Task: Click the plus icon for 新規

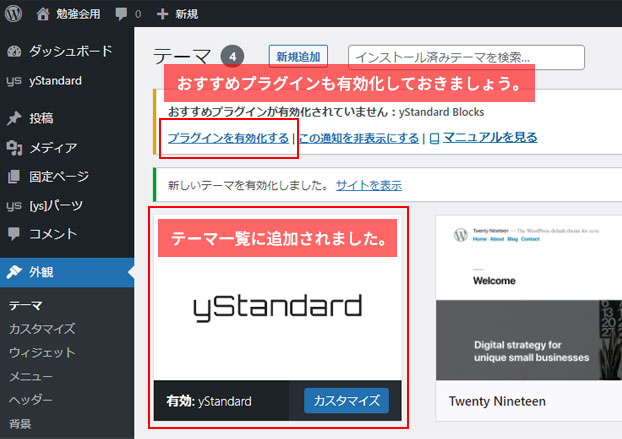Action: 162,14
